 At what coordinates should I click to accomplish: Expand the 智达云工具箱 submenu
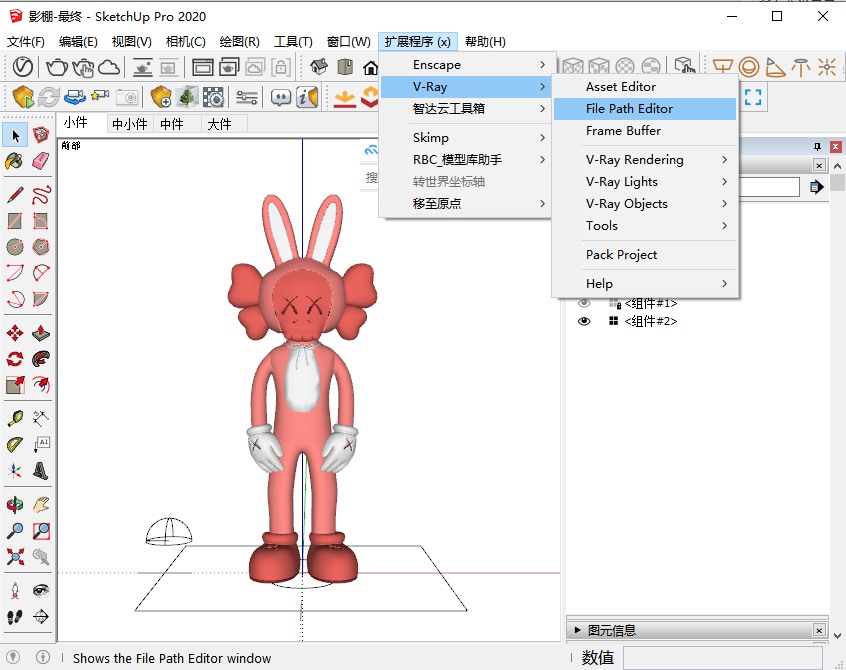point(466,108)
